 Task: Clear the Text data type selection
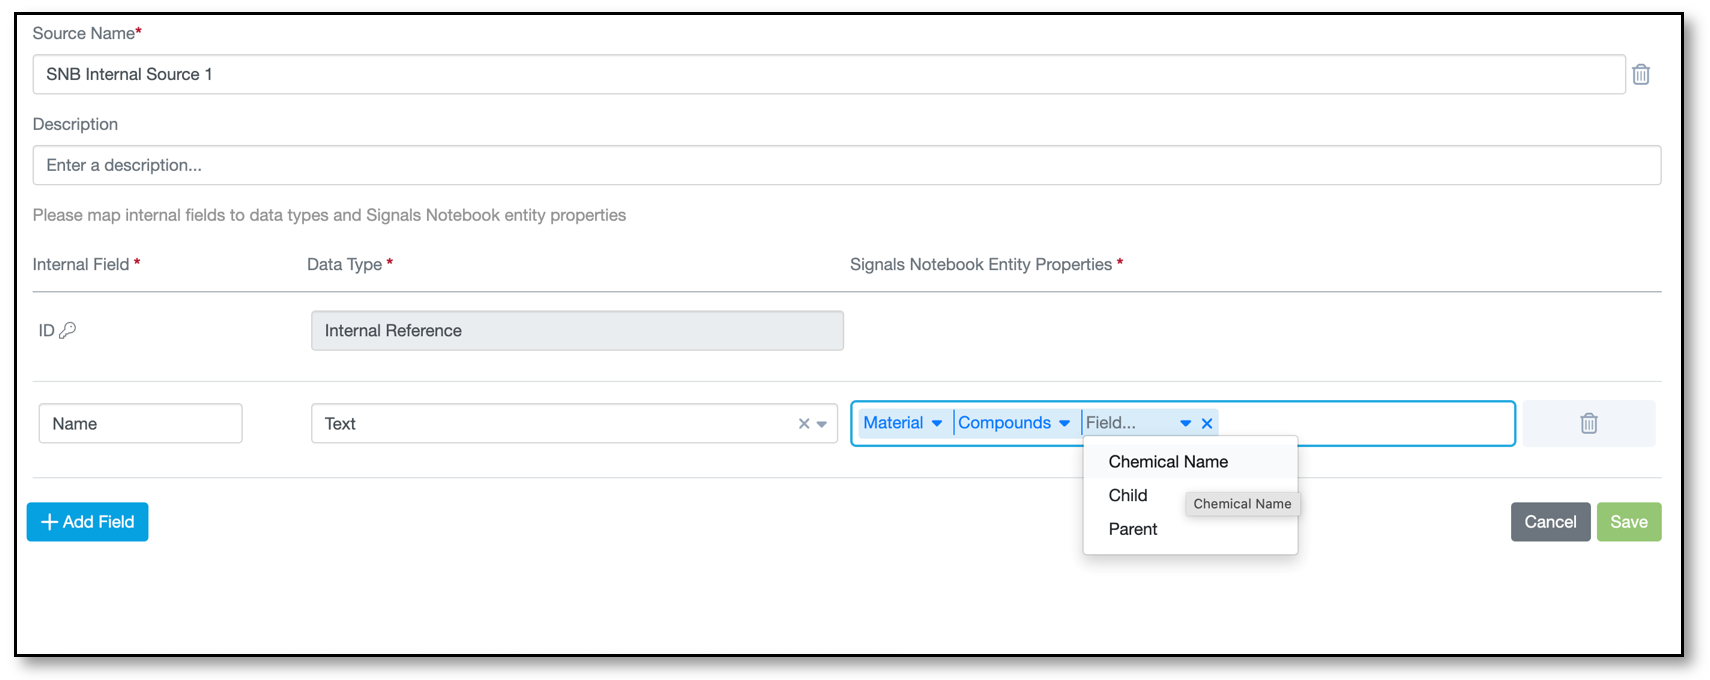pyautogui.click(x=803, y=424)
